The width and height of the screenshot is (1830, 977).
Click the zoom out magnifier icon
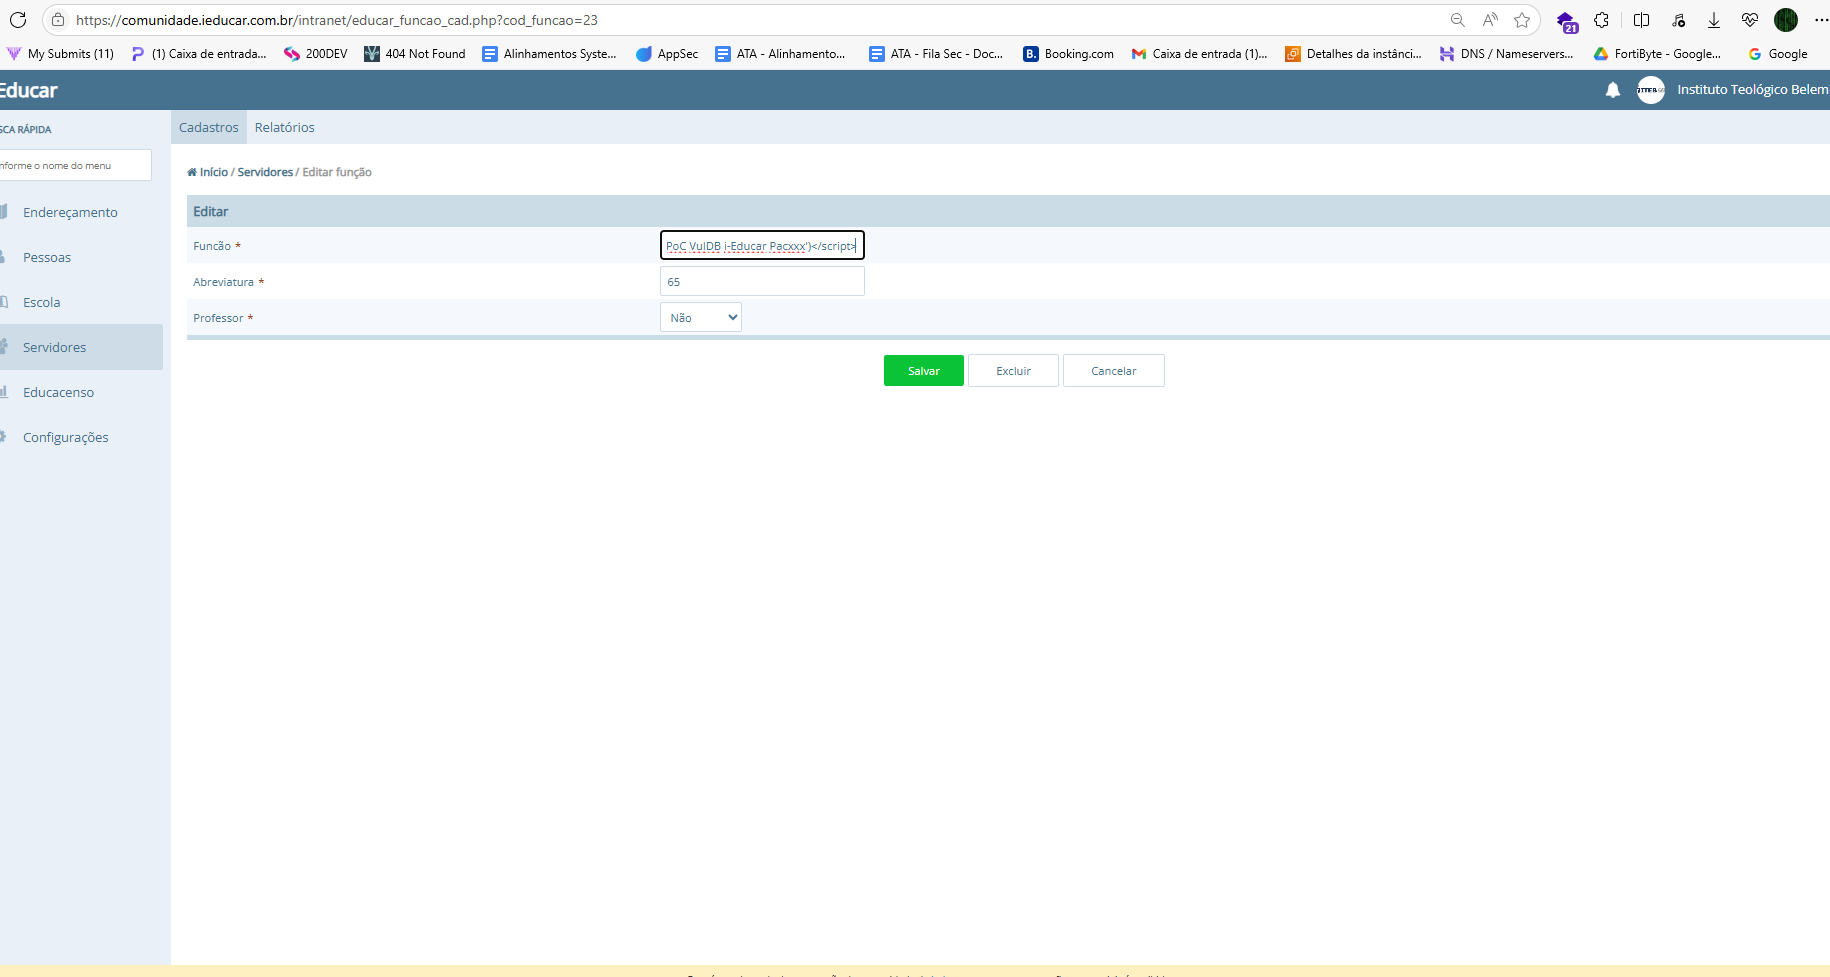(x=1458, y=20)
